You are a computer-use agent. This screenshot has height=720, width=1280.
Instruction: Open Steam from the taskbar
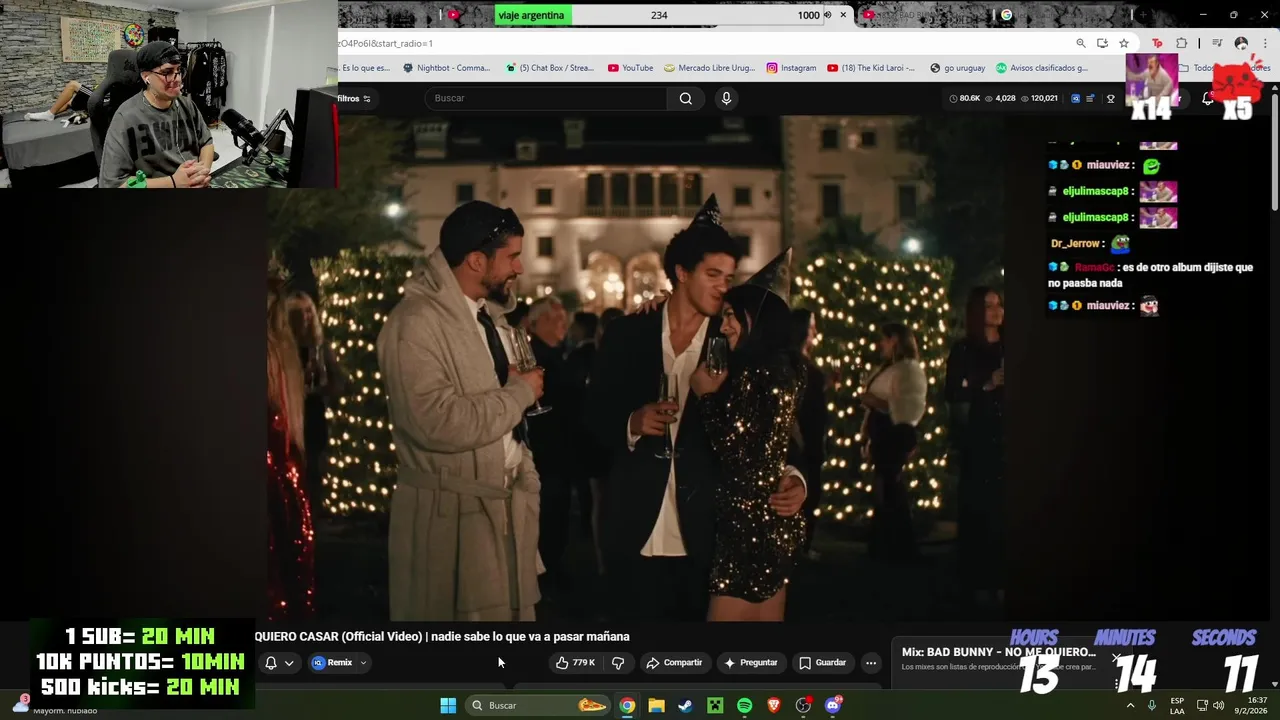[x=685, y=705]
